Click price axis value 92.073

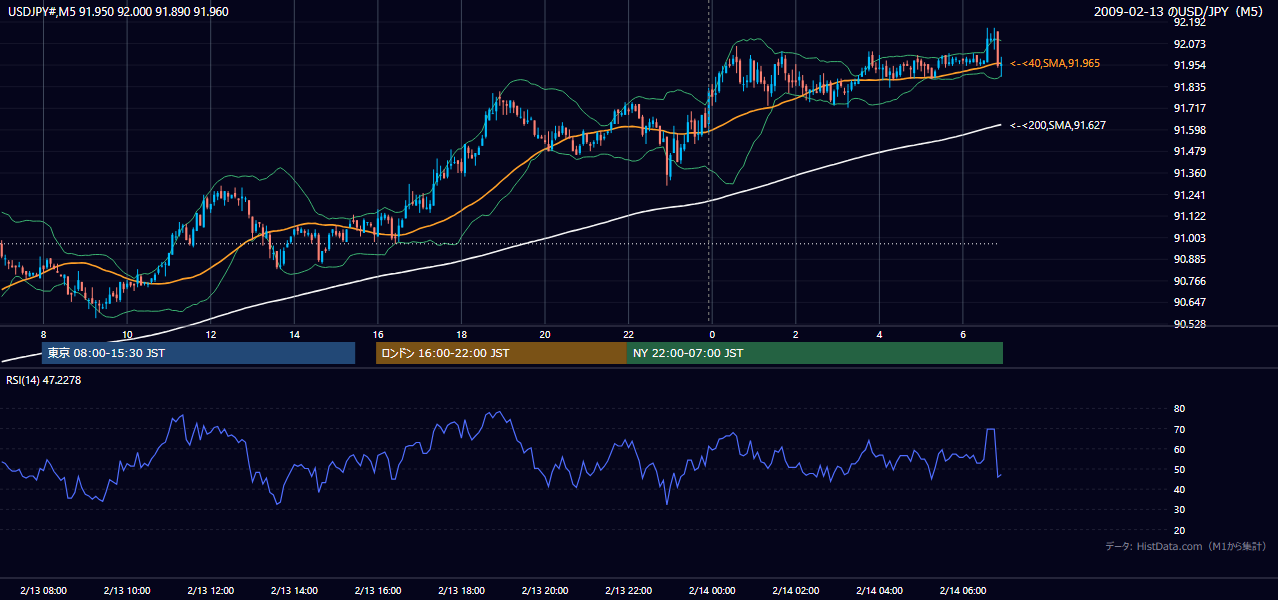[x=1190, y=44]
